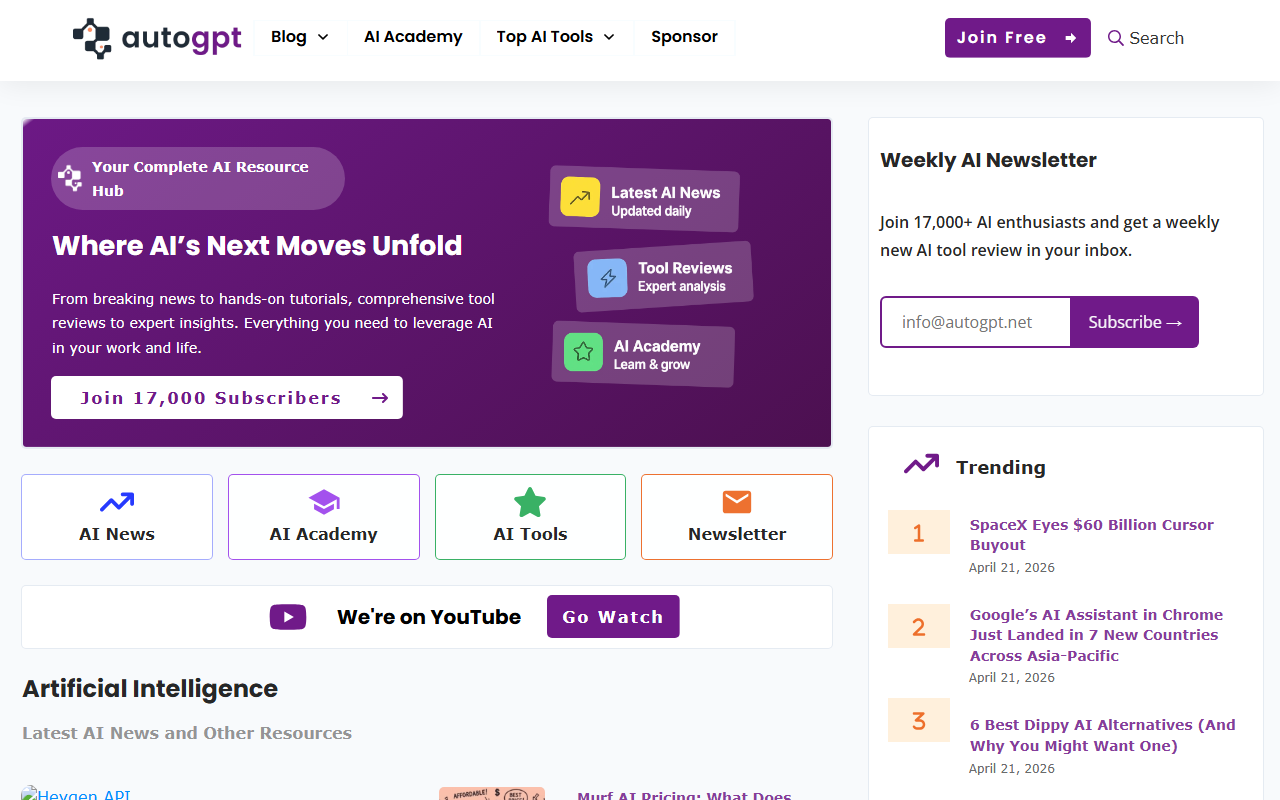
Task: Click the Newsletter orange envelope icon
Action: click(737, 502)
